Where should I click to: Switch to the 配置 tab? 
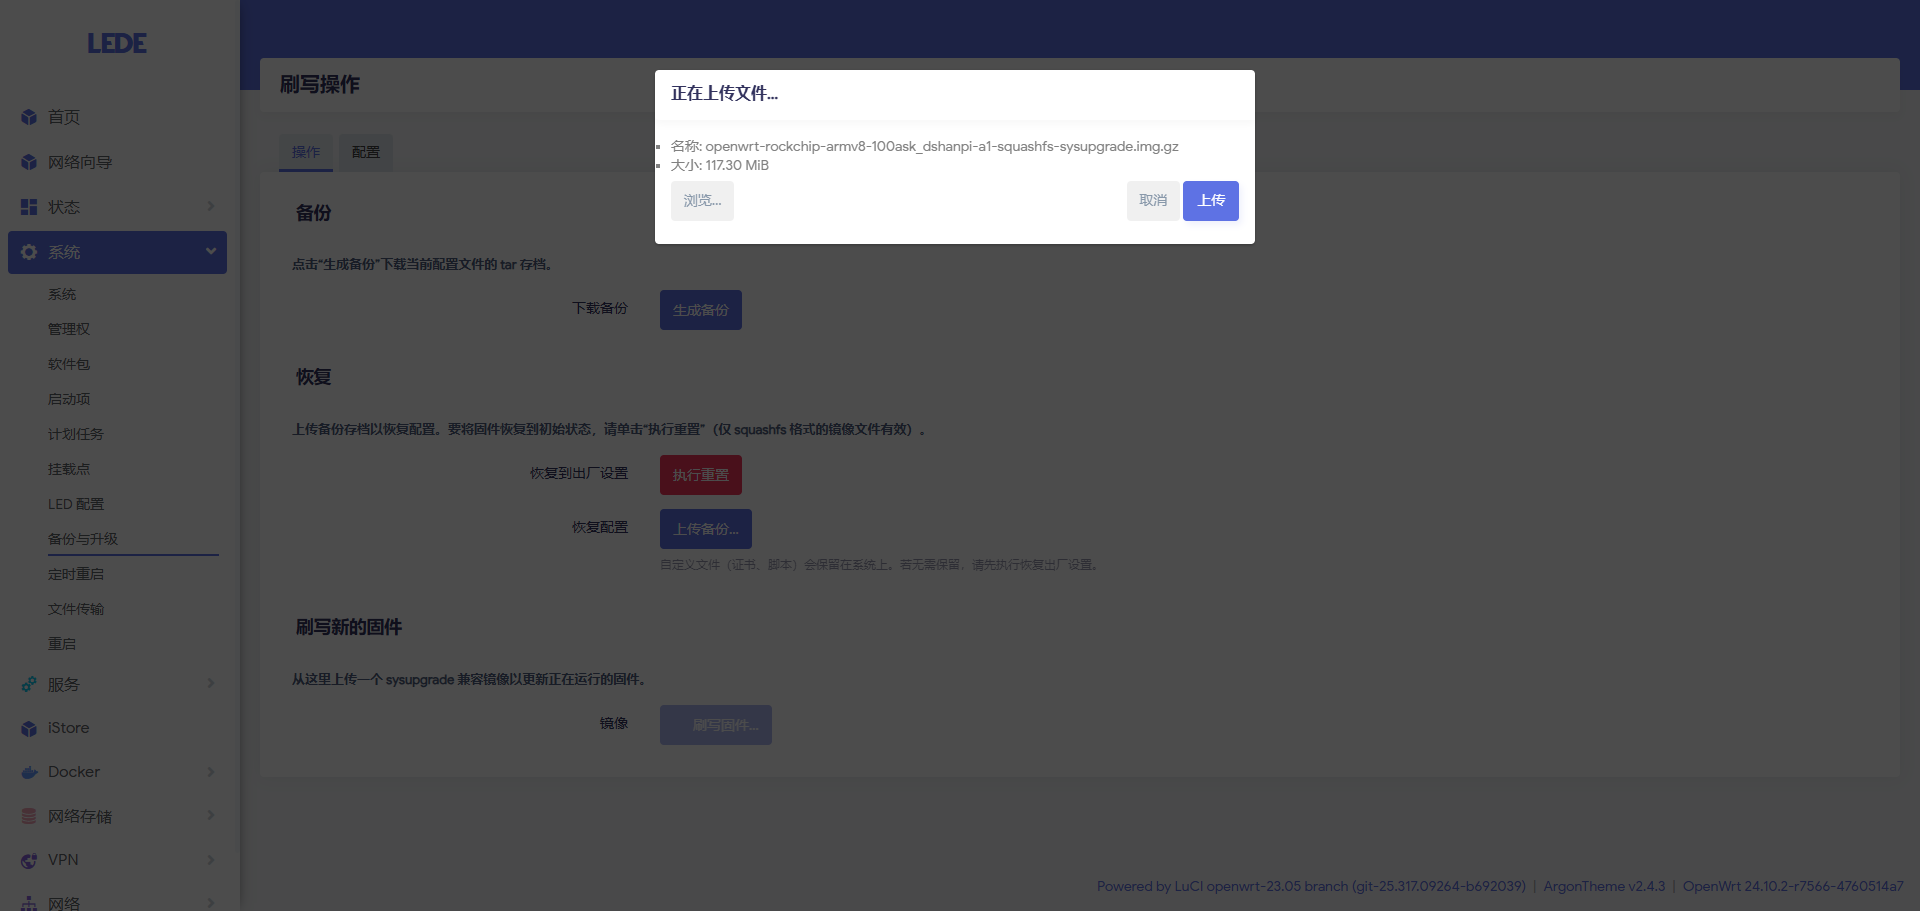click(365, 152)
